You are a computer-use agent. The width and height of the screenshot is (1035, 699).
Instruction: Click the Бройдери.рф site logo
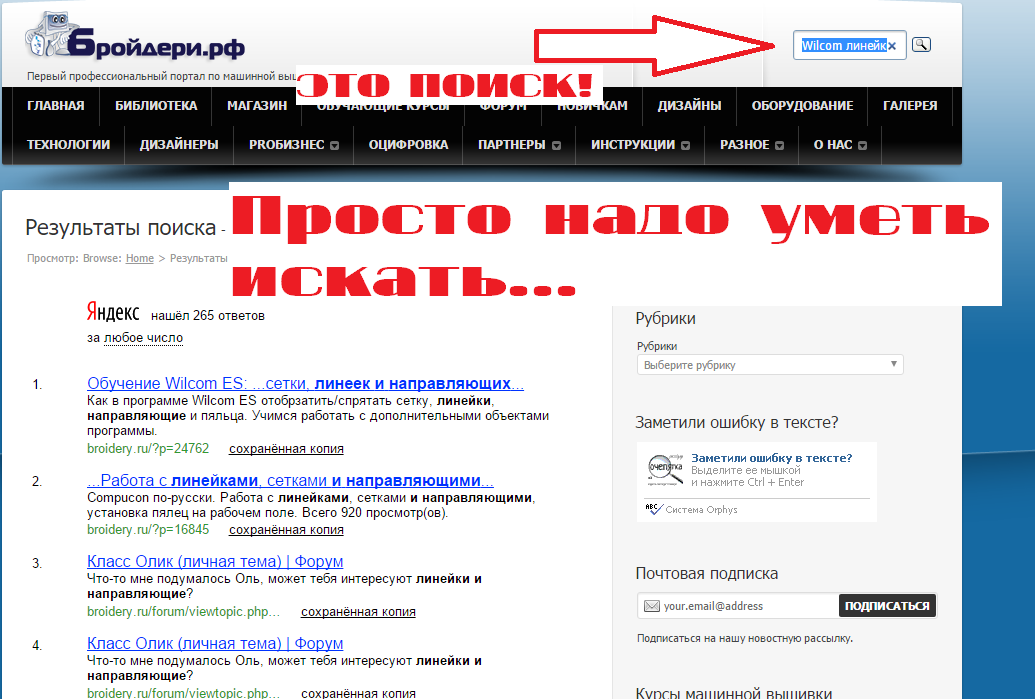(x=135, y=38)
